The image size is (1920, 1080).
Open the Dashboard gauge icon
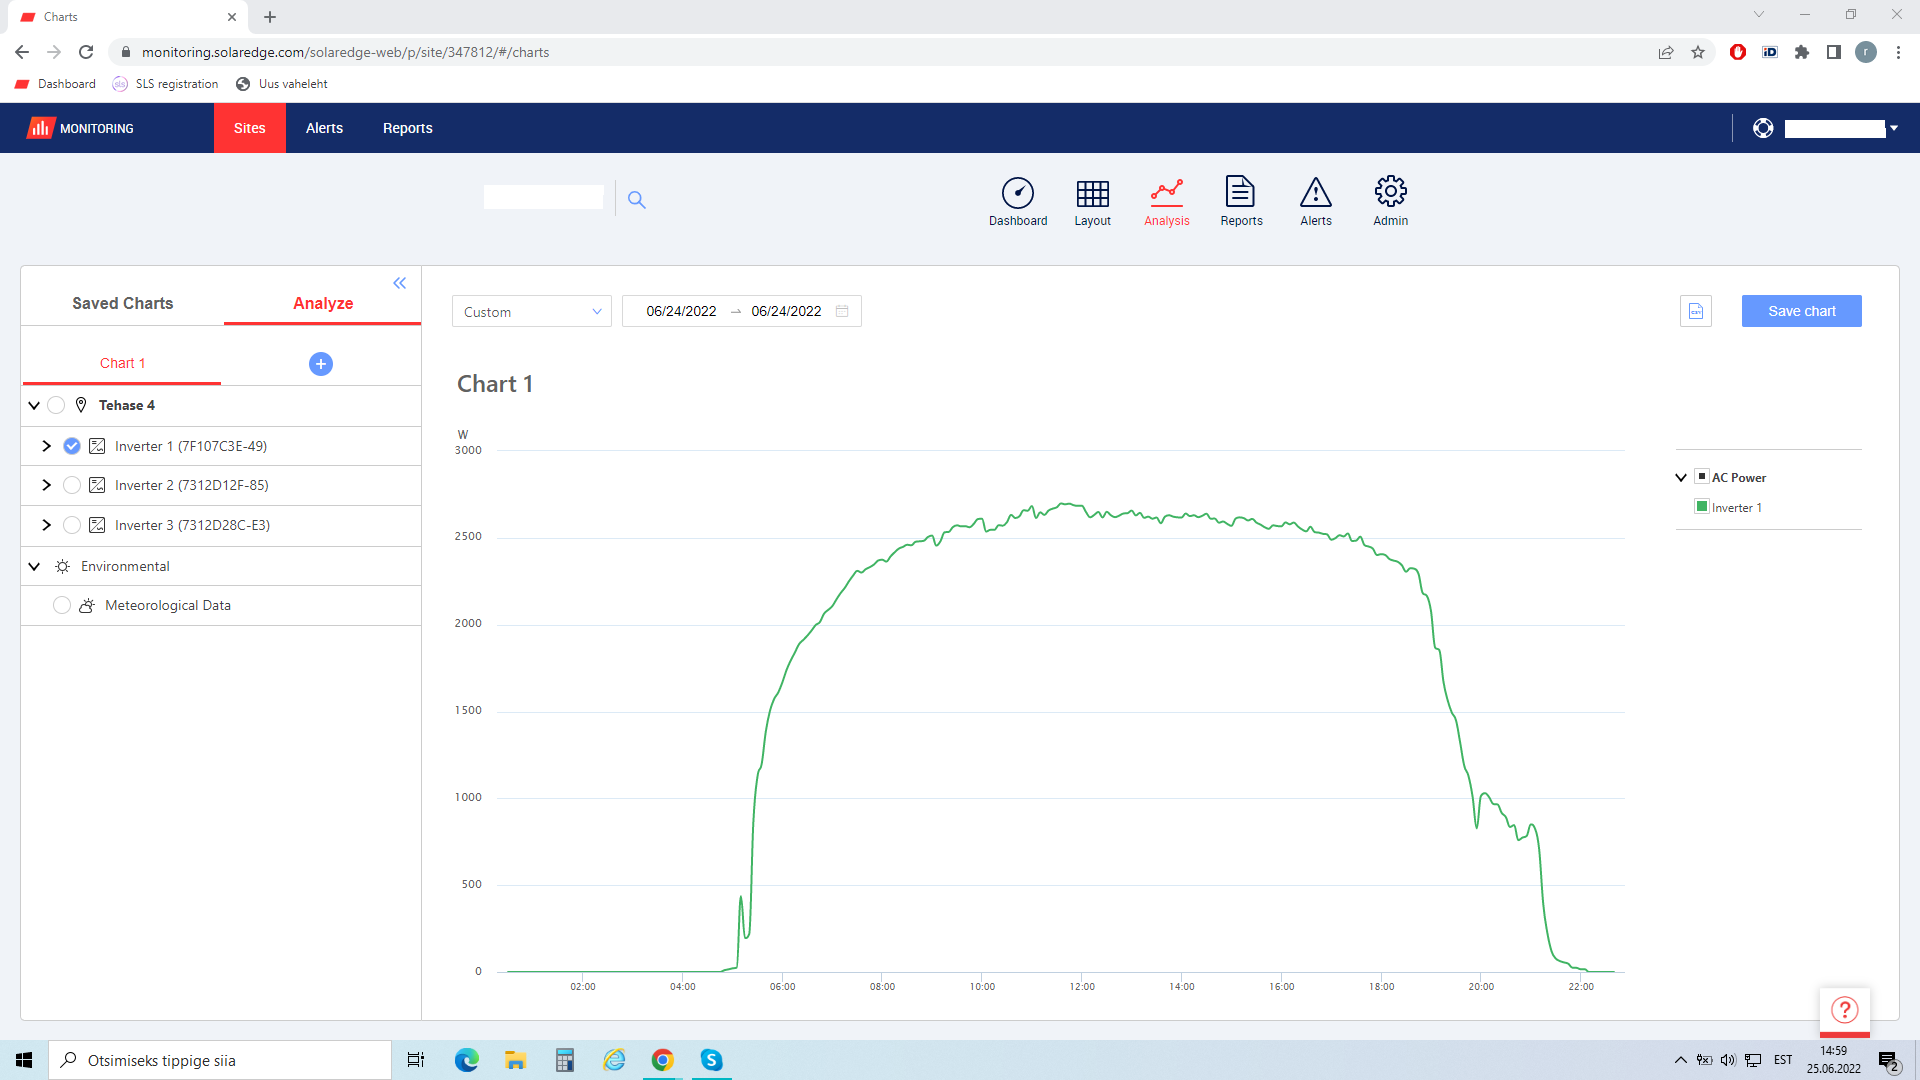pos(1017,193)
